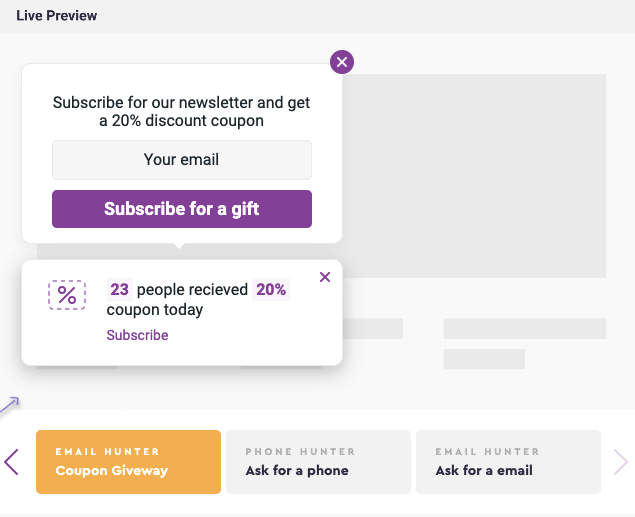Select the Ask for a email template

[508, 462]
